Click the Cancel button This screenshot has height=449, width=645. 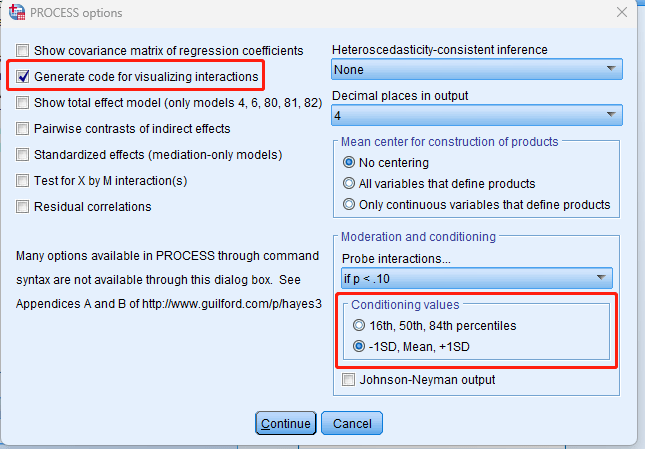tap(352, 423)
